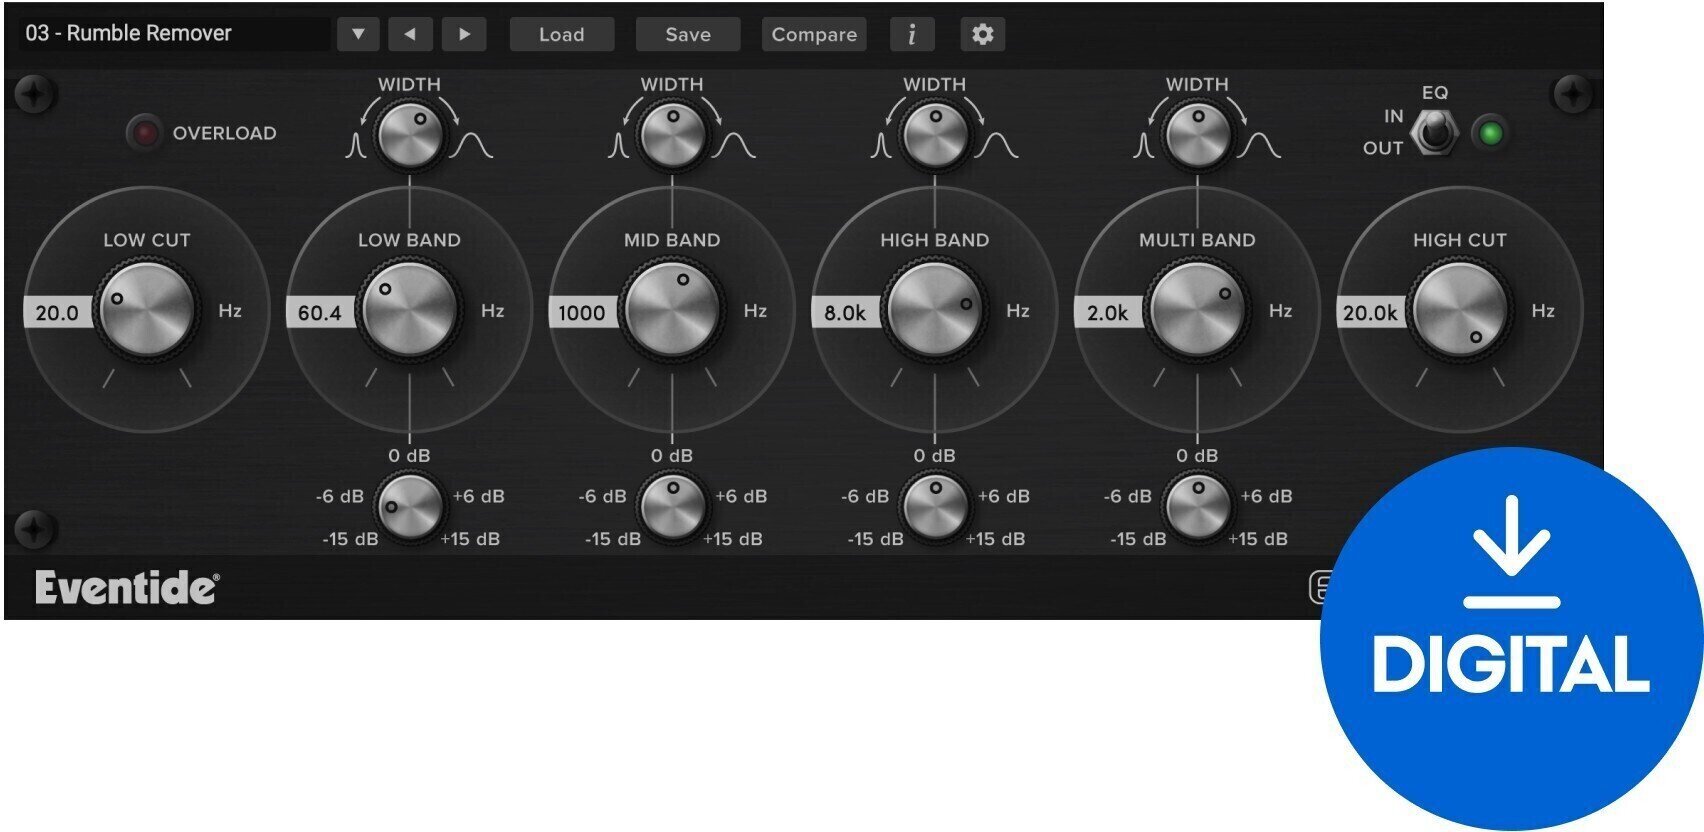Image resolution: width=1704 pixels, height=832 pixels.
Task: Click the Low Band gain knob
Action: point(409,509)
